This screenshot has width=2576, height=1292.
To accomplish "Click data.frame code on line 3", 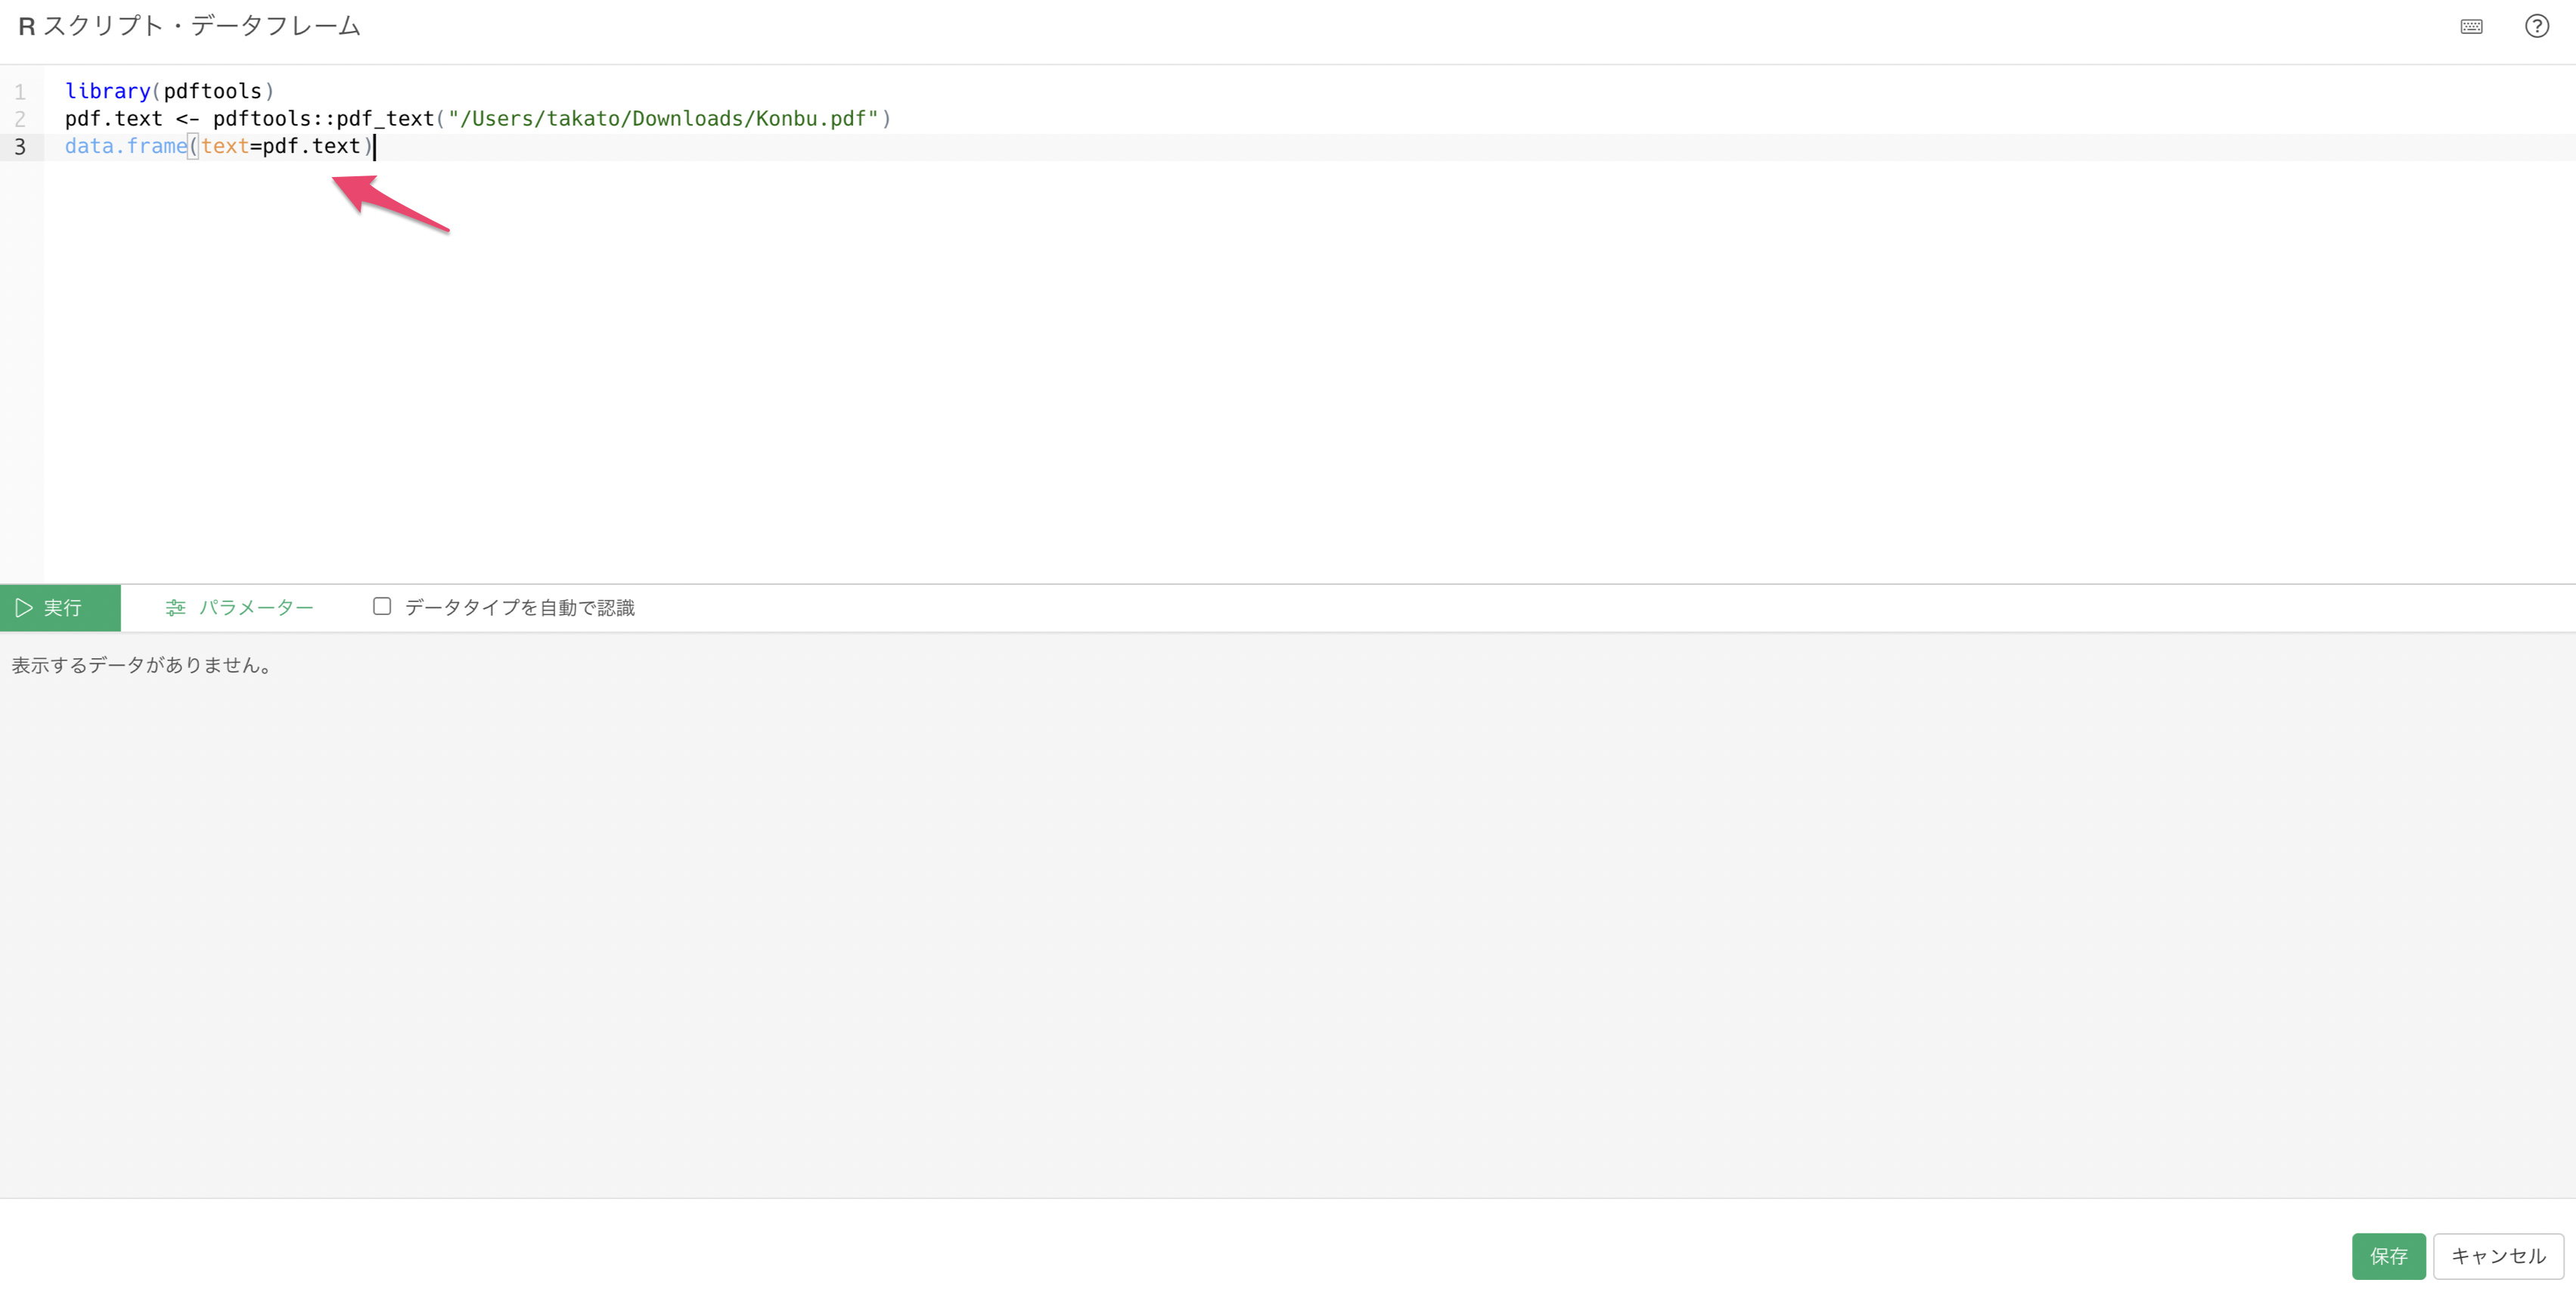I will coord(126,146).
